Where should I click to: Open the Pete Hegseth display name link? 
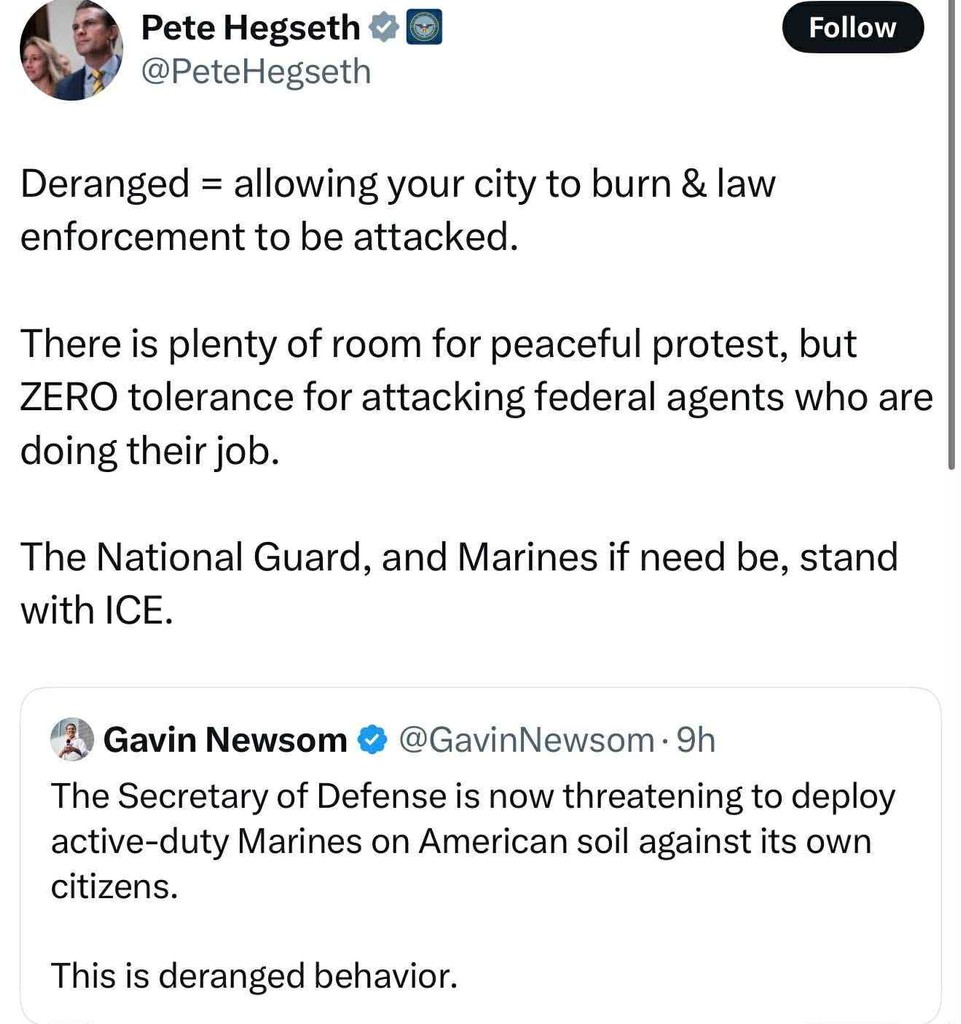(250, 28)
